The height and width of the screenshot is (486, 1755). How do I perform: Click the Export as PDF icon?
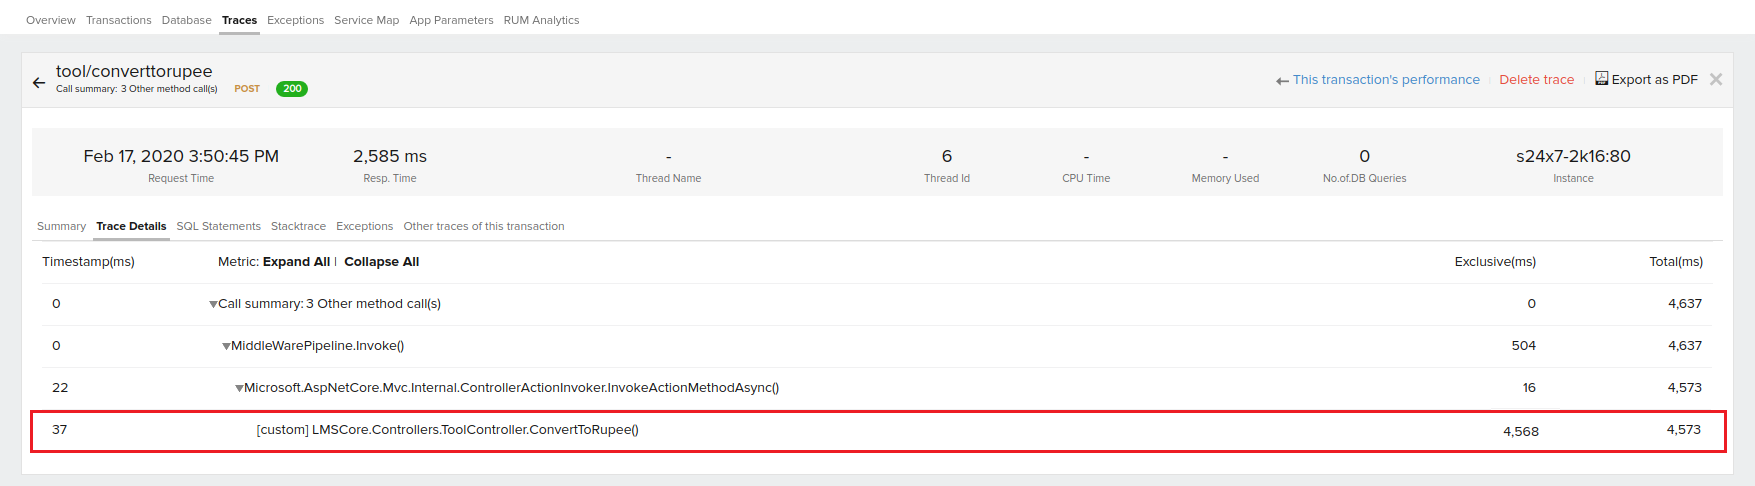coord(1601,79)
